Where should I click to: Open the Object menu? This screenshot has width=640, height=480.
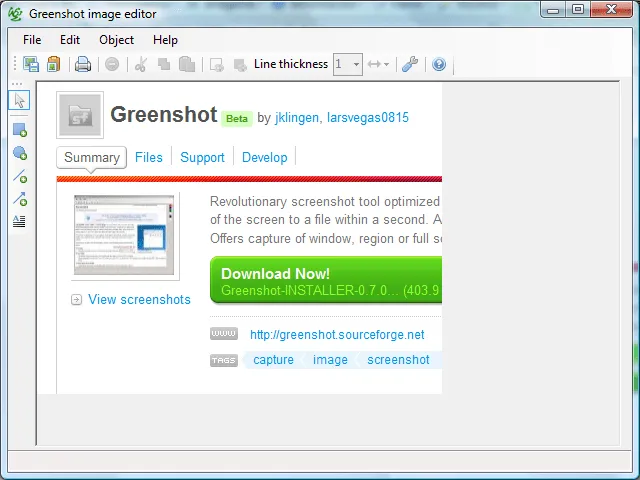(x=116, y=40)
